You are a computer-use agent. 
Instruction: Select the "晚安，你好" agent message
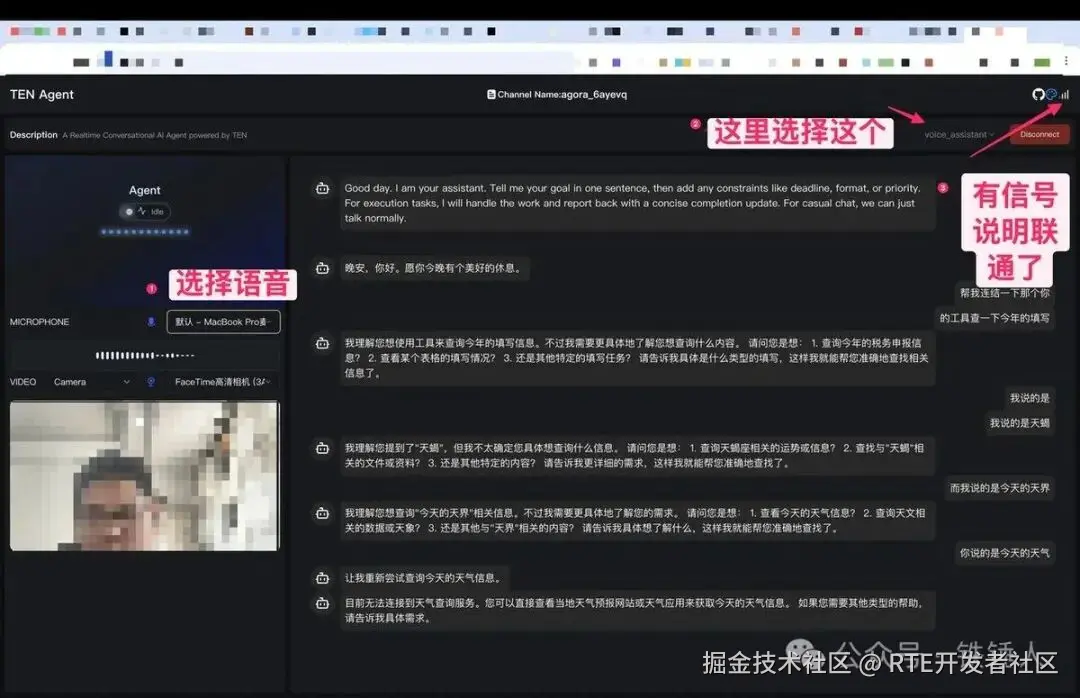point(435,268)
